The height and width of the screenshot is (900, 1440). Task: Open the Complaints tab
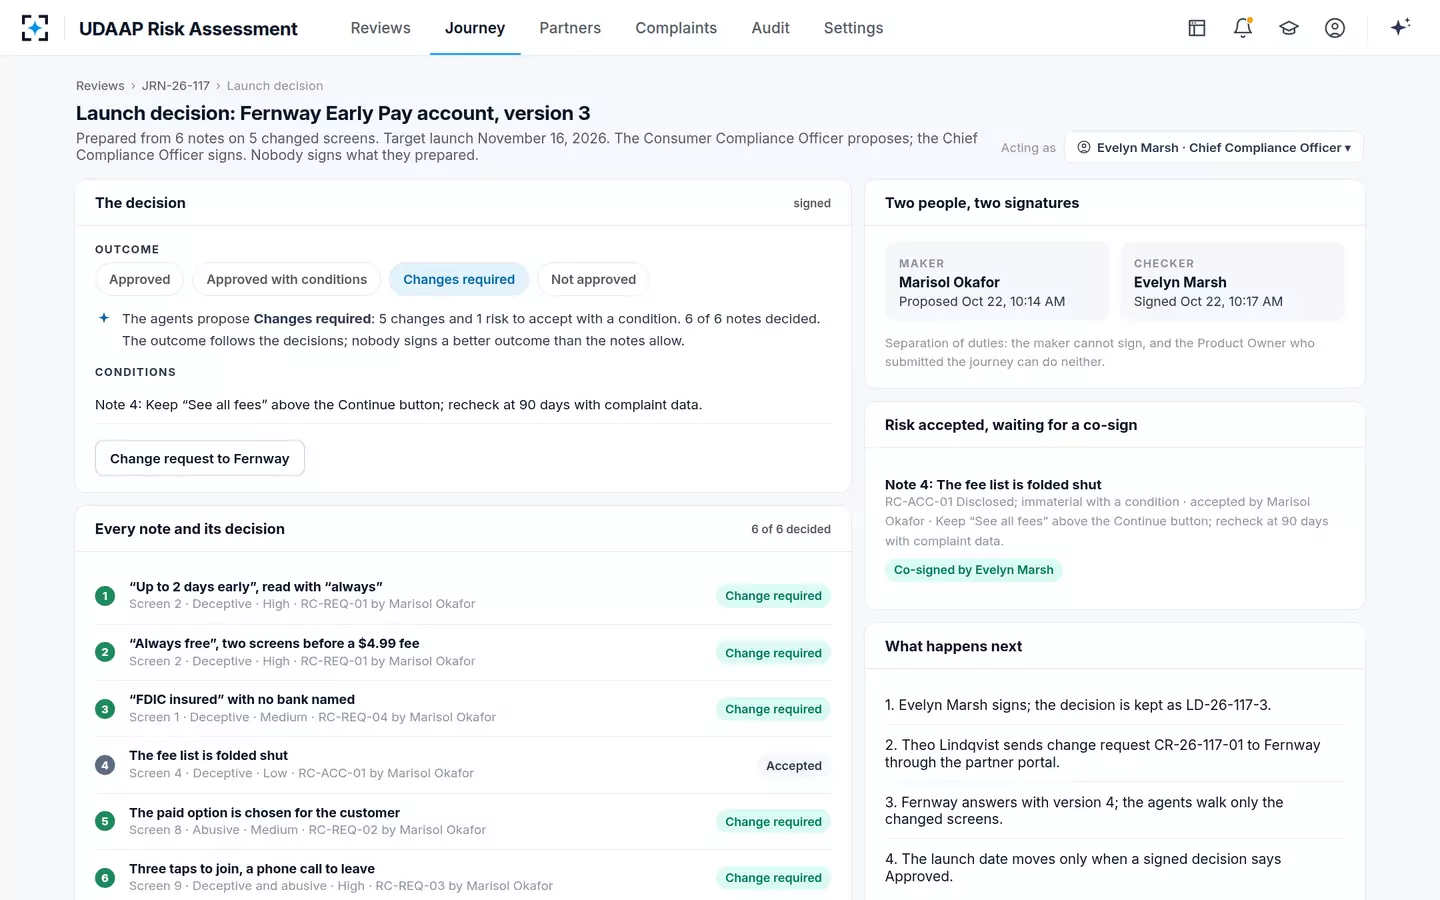tap(676, 28)
